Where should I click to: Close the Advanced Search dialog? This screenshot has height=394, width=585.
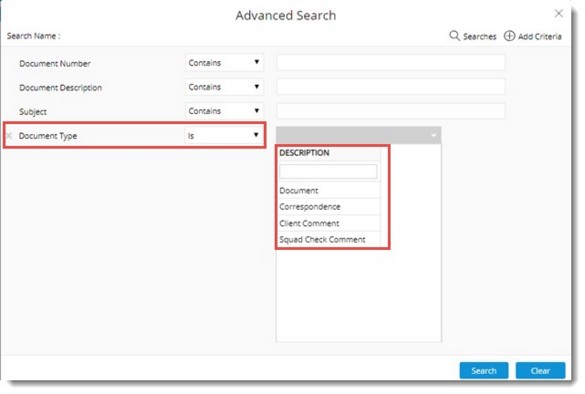pyautogui.click(x=559, y=13)
